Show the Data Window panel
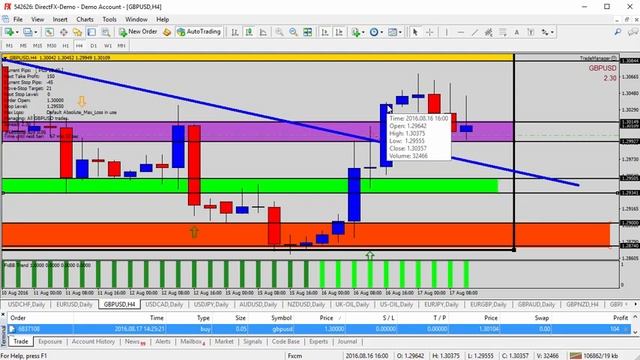This screenshot has height=360, width=640. click(64, 32)
